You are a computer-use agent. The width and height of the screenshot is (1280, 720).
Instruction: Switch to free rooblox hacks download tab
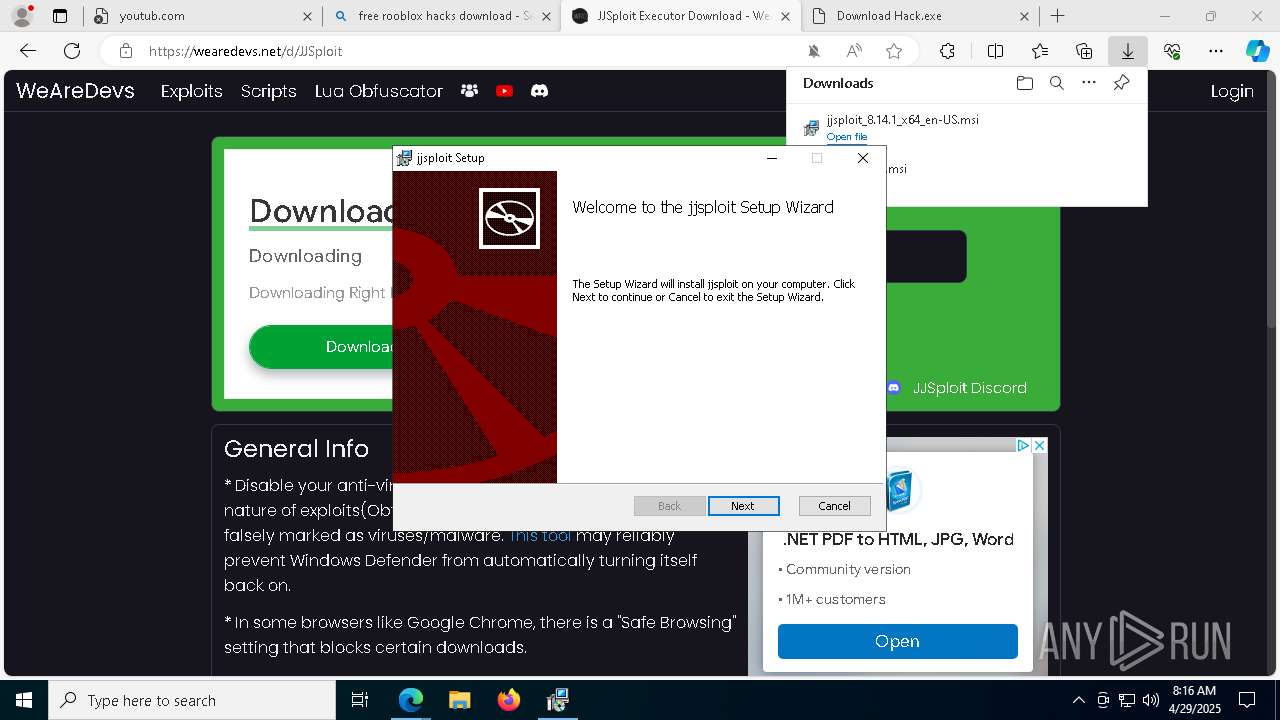[443, 16]
